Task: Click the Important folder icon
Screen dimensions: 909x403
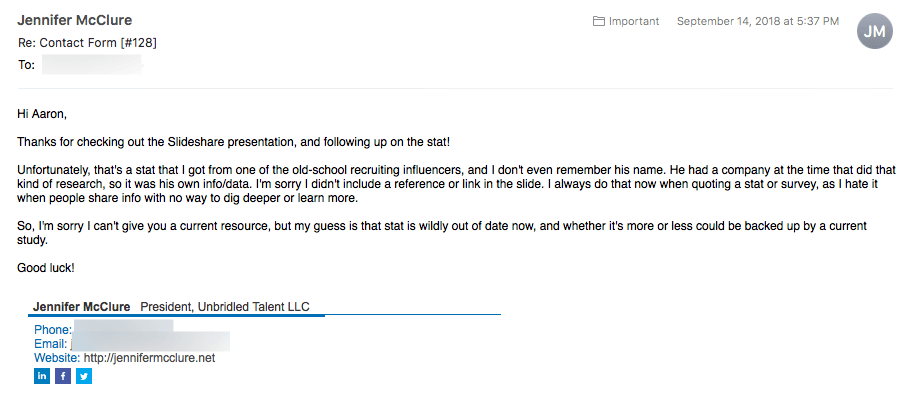Action: click(x=599, y=21)
